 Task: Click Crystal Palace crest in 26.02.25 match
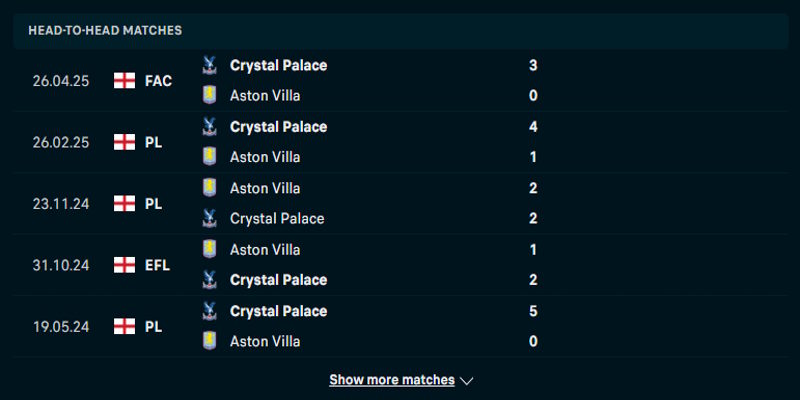tap(209, 127)
